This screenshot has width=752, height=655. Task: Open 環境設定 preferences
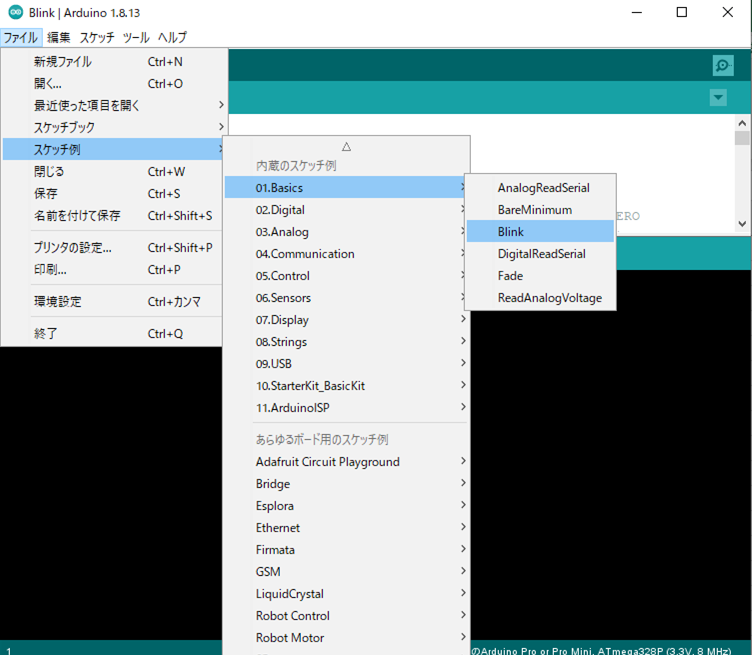click(x=113, y=302)
